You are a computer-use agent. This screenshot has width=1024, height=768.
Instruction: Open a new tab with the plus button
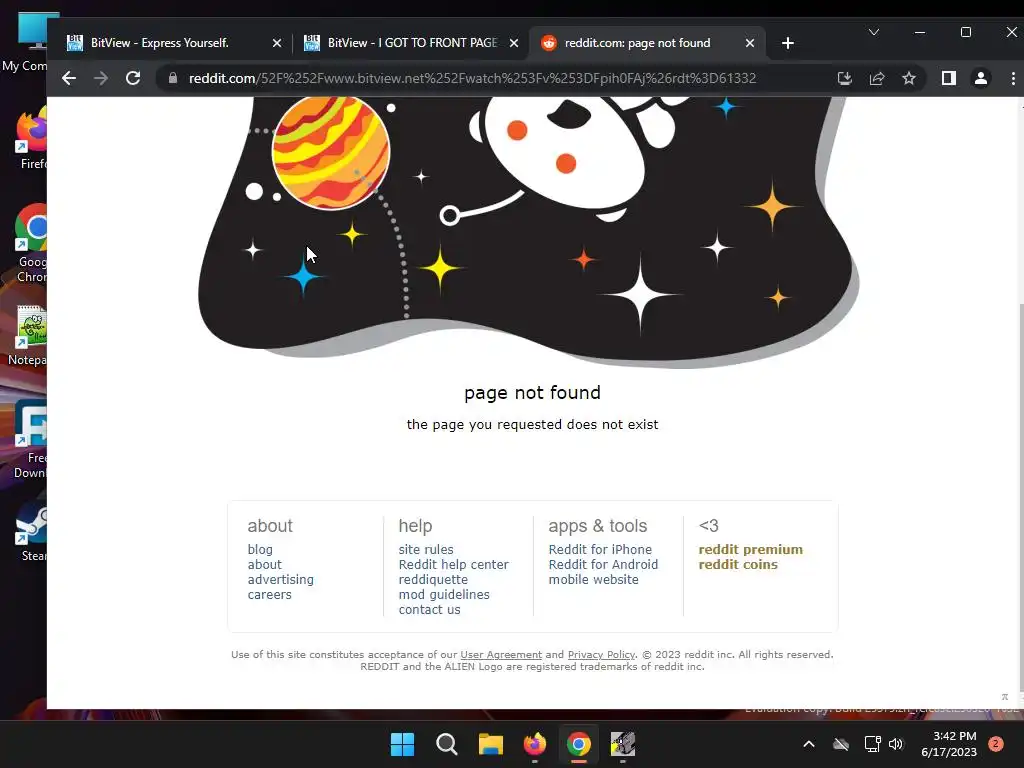(x=788, y=43)
